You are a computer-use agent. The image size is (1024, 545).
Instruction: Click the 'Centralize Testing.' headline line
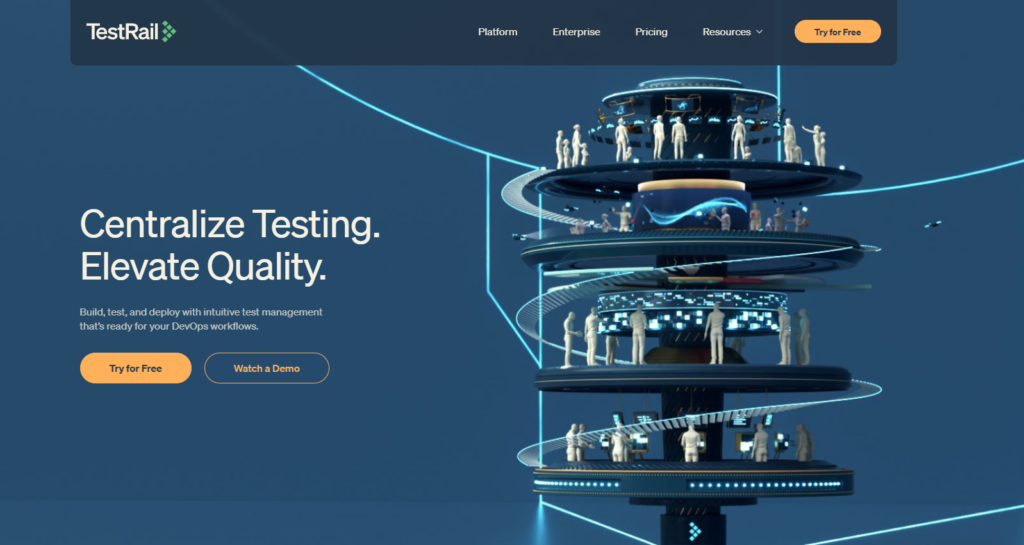click(x=230, y=225)
